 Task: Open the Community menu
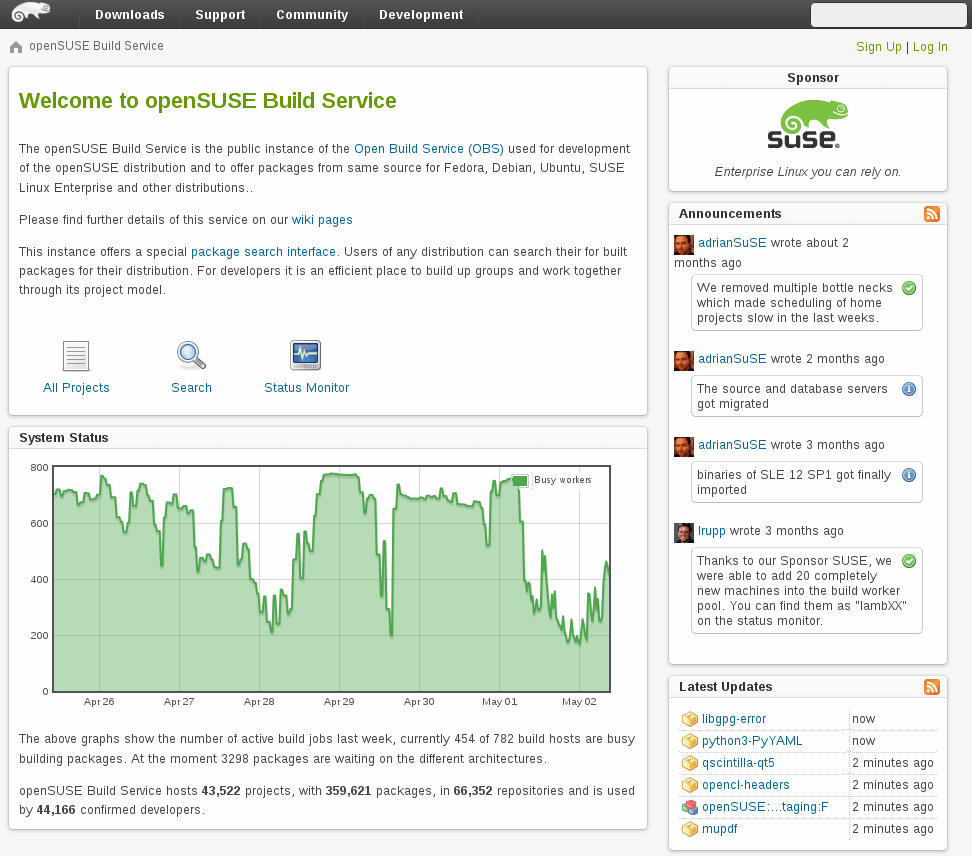[312, 15]
